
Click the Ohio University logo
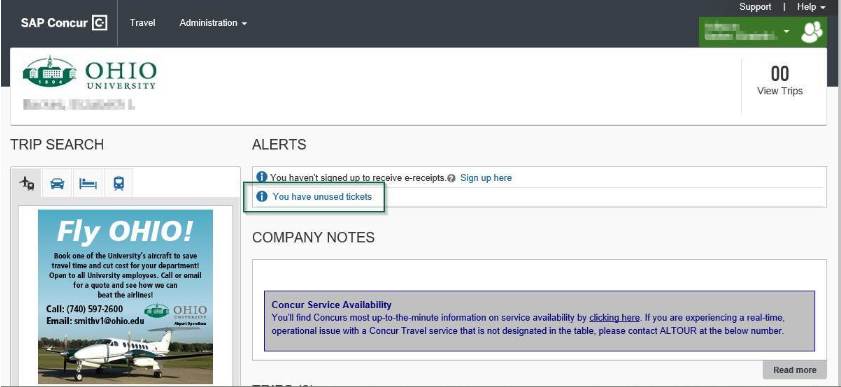click(x=89, y=72)
